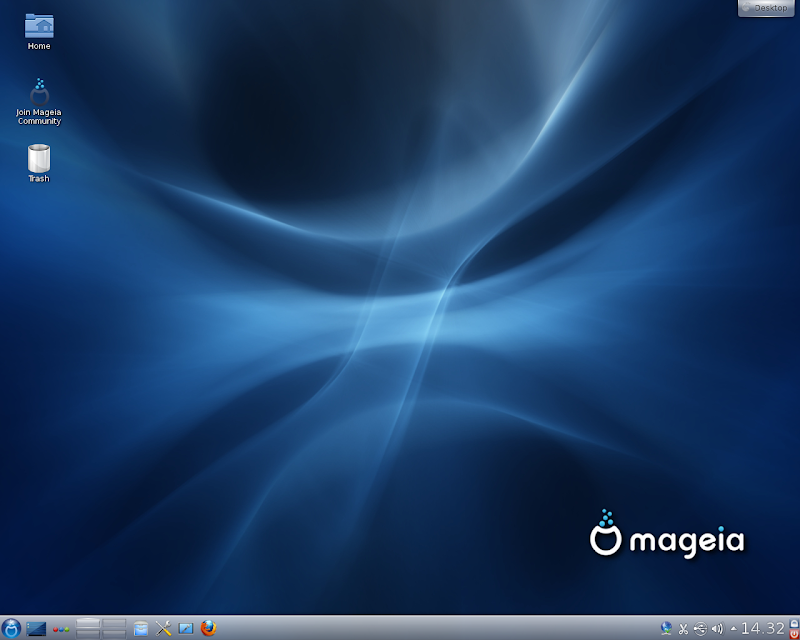Click the 14.32 panel clock
The height and width of the screenshot is (640, 800).
point(762,628)
